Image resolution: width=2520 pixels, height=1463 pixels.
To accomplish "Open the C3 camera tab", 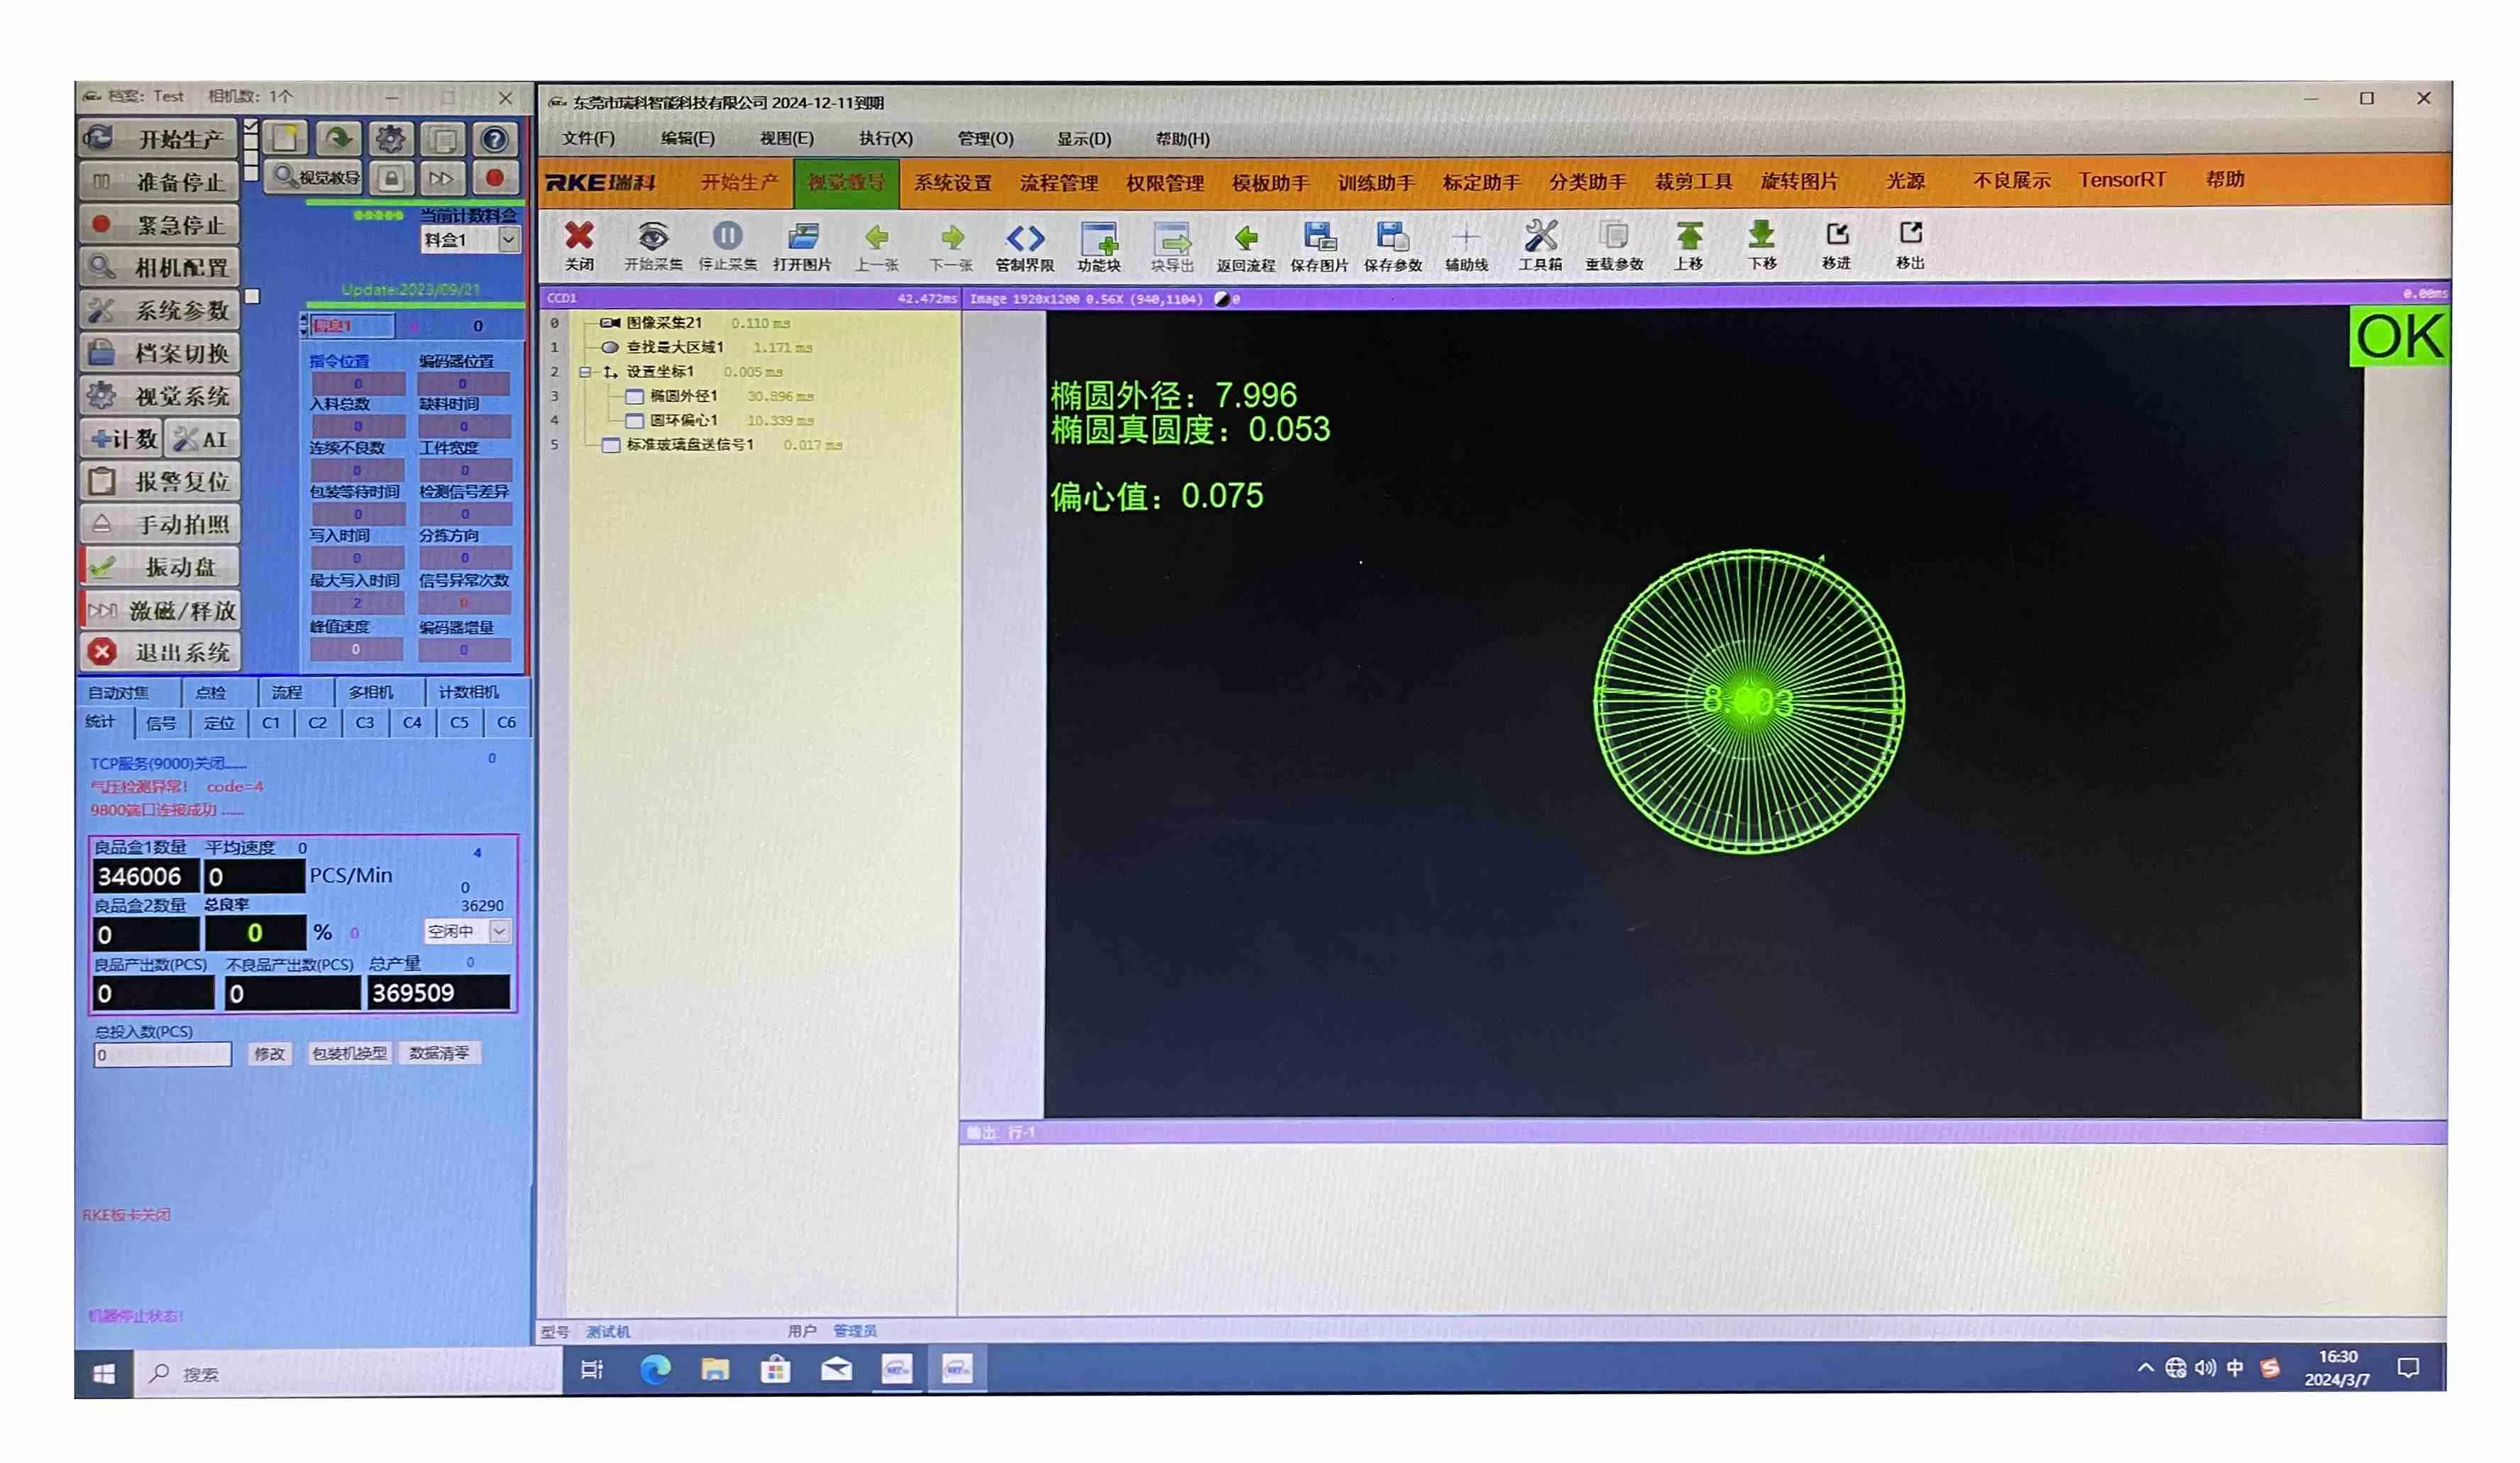I will [x=365, y=723].
